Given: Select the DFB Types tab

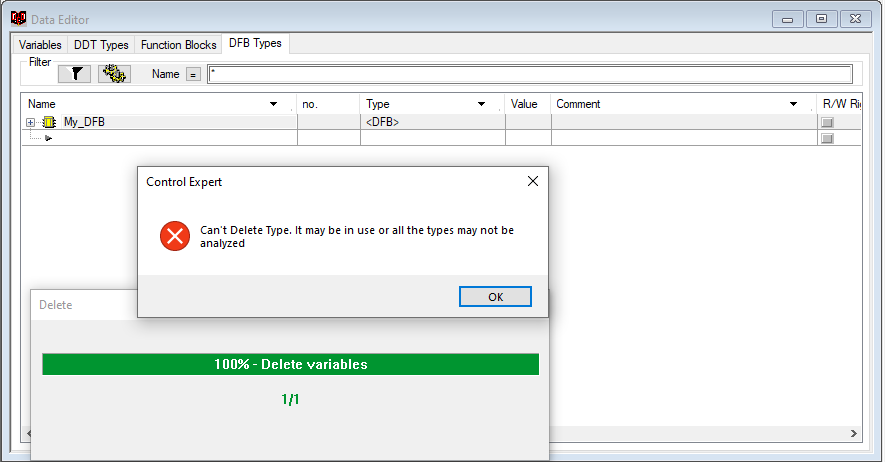Looking at the screenshot, I should coord(255,43).
